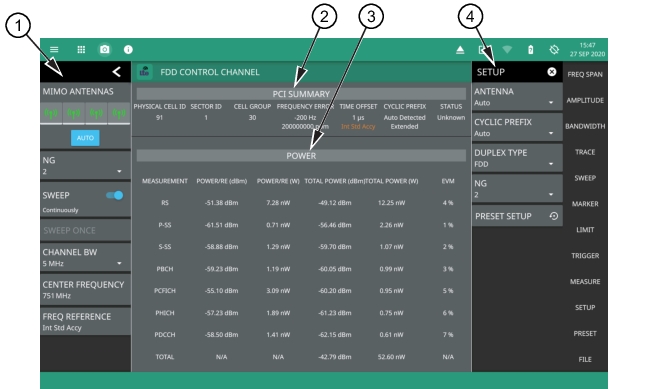Screen dimensions: 654x389
Task: Click the EVM column header
Action: click(x=448, y=181)
